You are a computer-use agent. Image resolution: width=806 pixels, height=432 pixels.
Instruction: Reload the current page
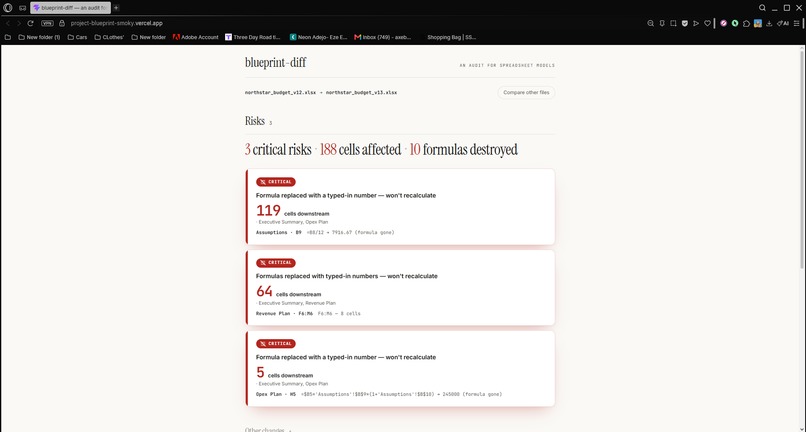pyautogui.click(x=31, y=23)
